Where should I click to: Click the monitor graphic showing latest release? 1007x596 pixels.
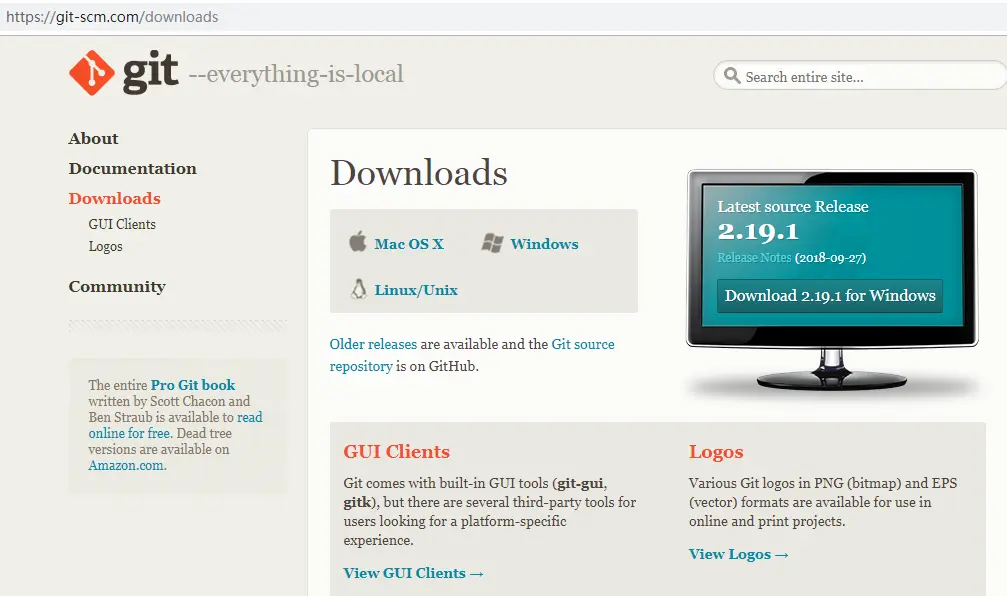point(832,283)
